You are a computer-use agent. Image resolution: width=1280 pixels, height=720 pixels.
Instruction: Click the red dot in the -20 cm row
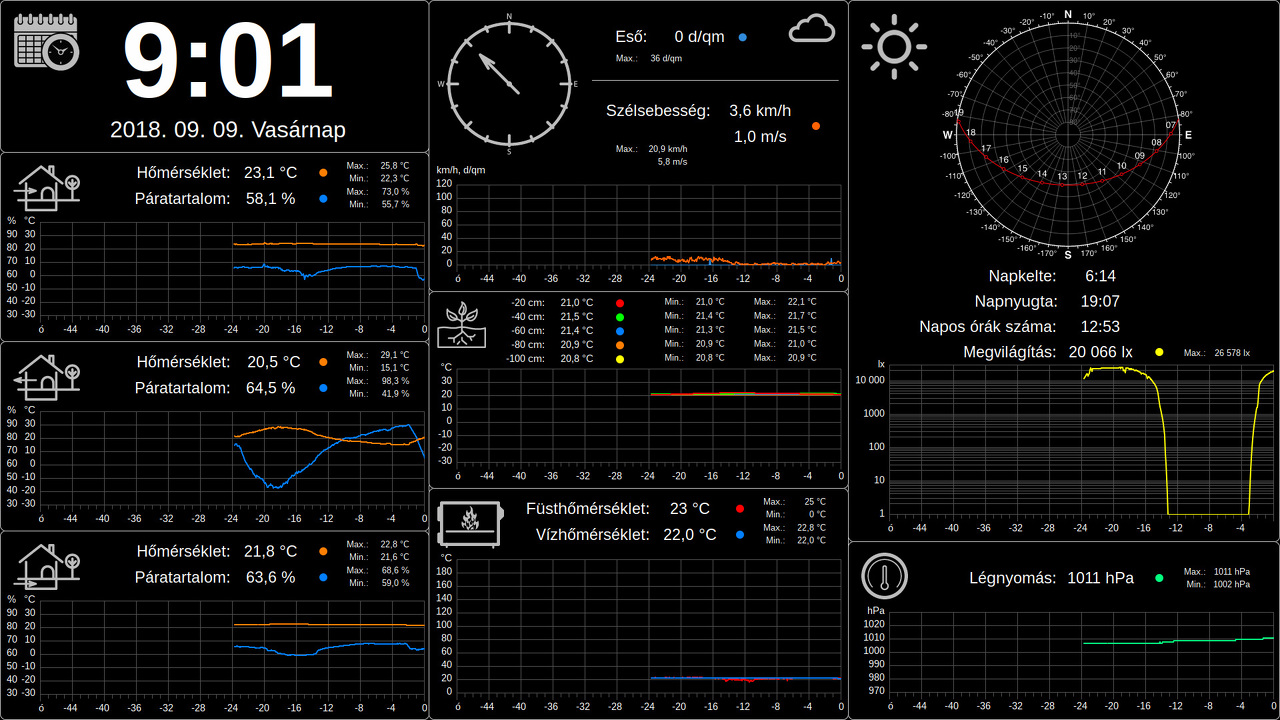point(620,302)
